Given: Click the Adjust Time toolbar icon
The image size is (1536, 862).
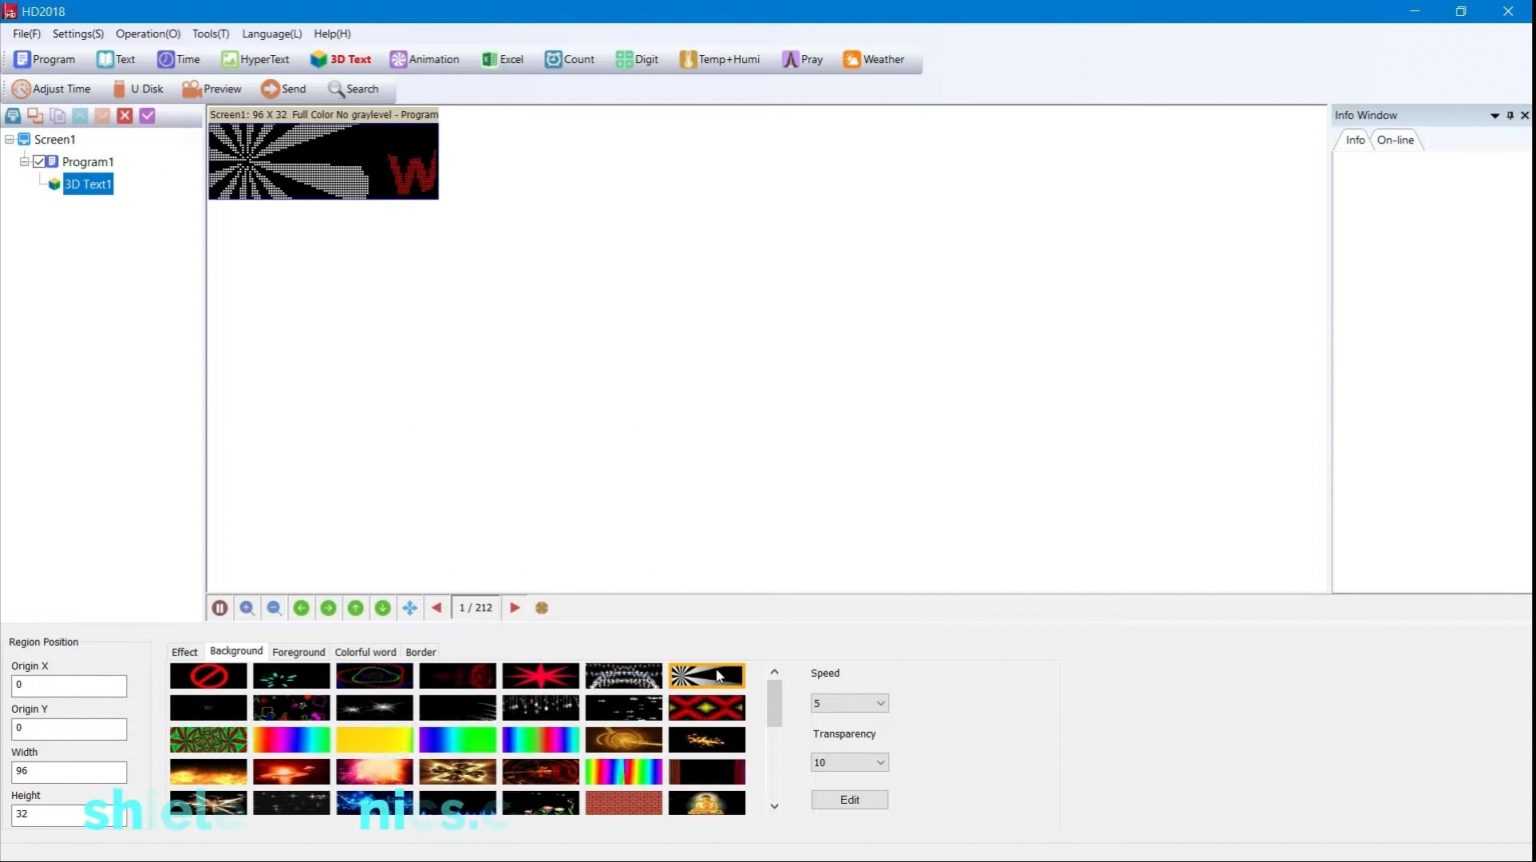Looking at the screenshot, I should pos(50,88).
